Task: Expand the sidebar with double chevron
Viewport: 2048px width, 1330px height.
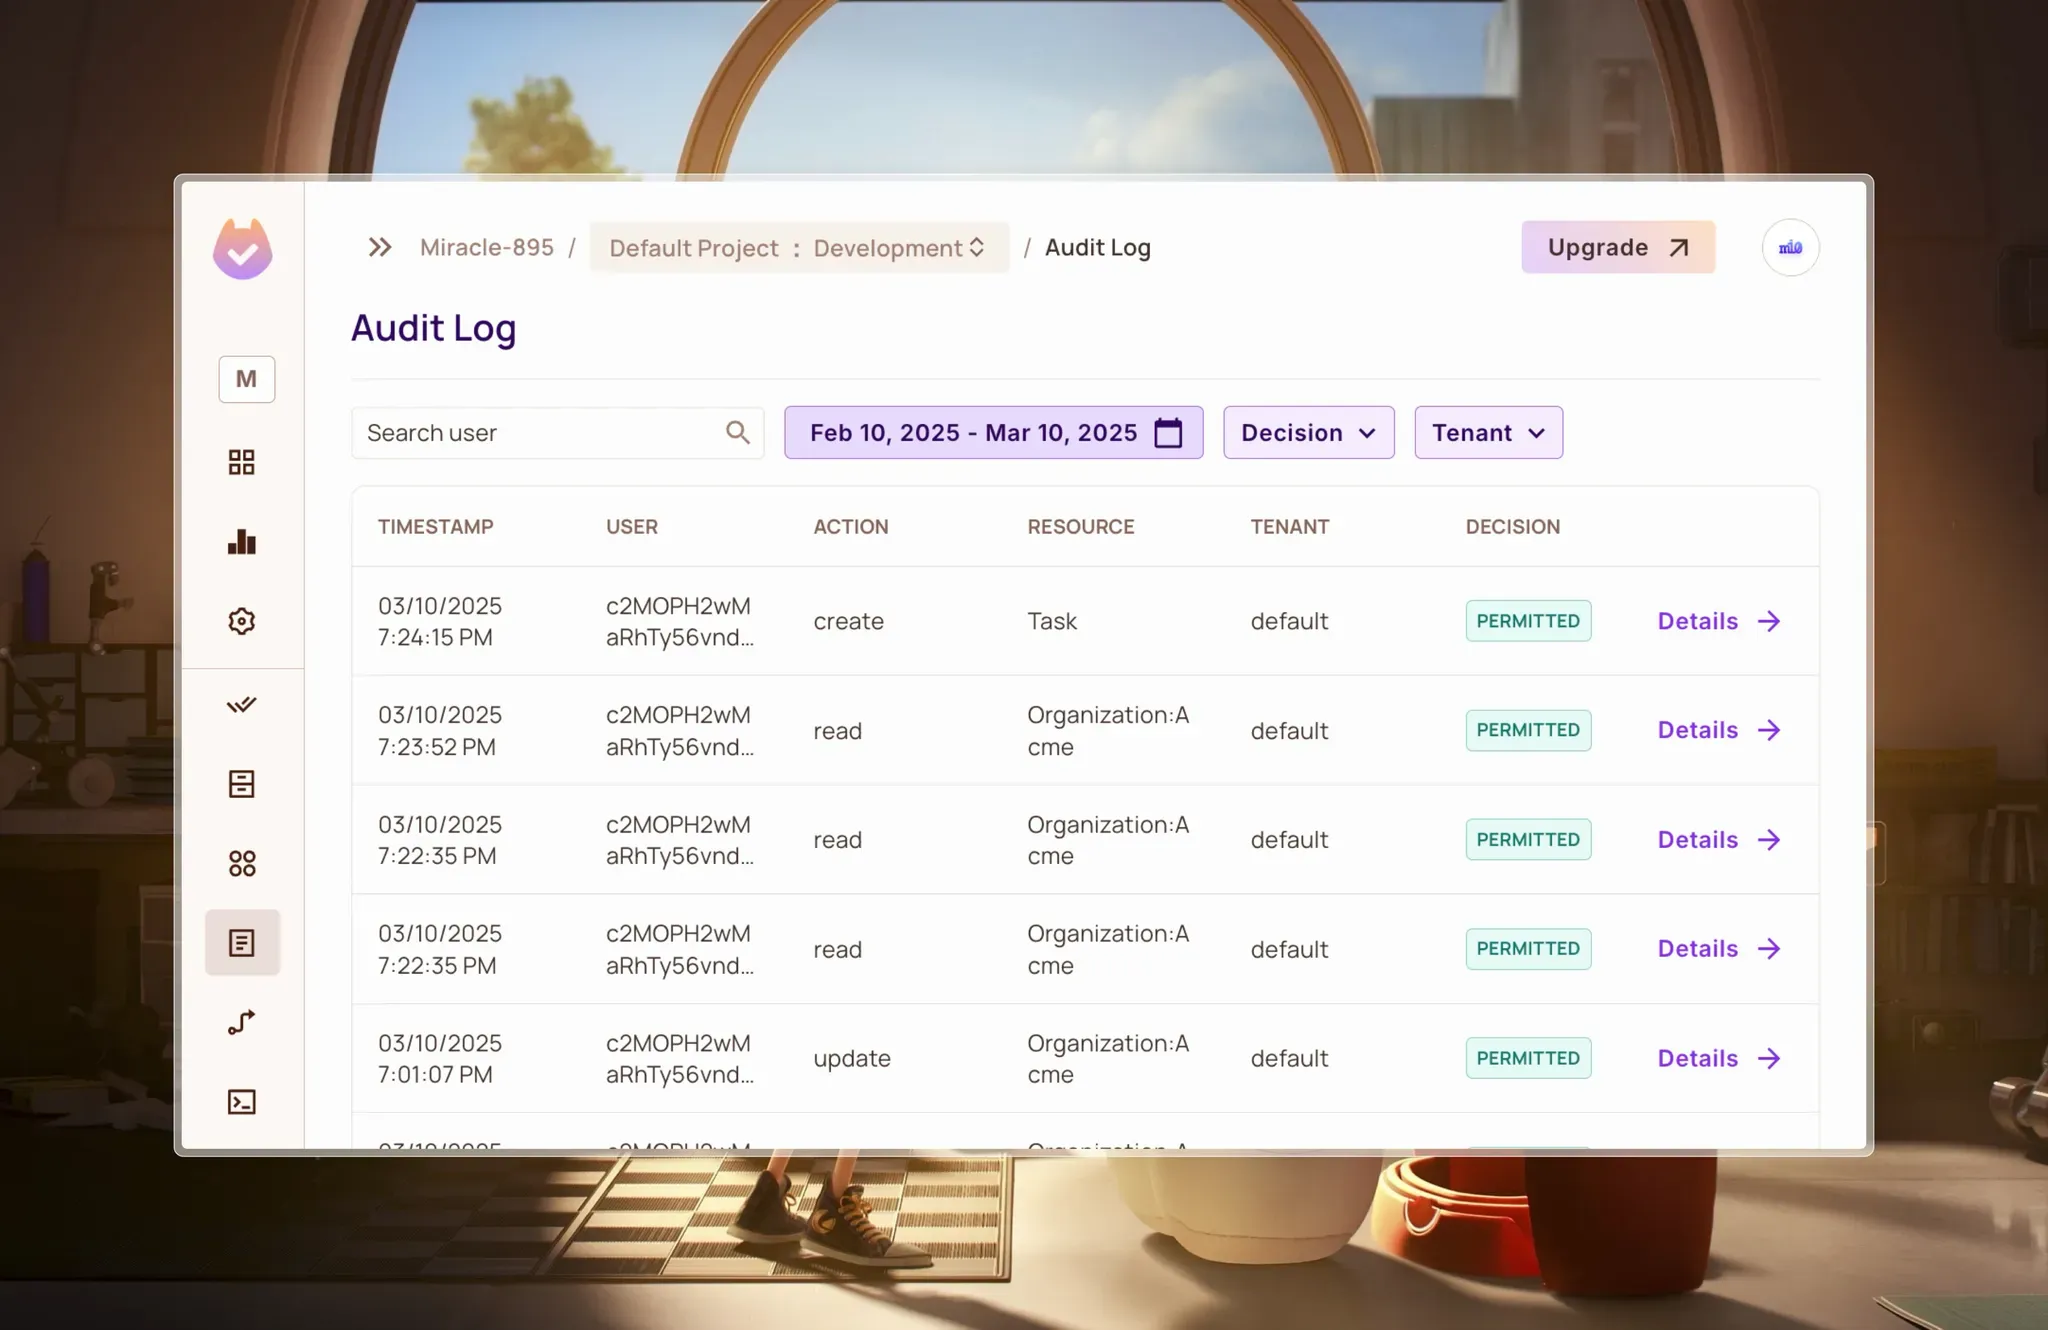Action: 379,247
